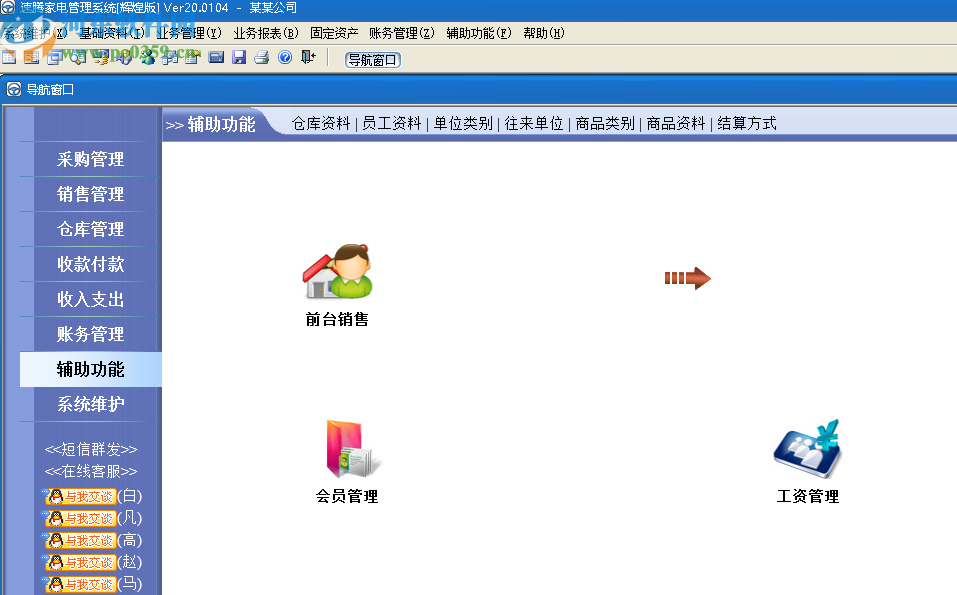Open the 固定资产 menu
957x595 pixels.
334,33
